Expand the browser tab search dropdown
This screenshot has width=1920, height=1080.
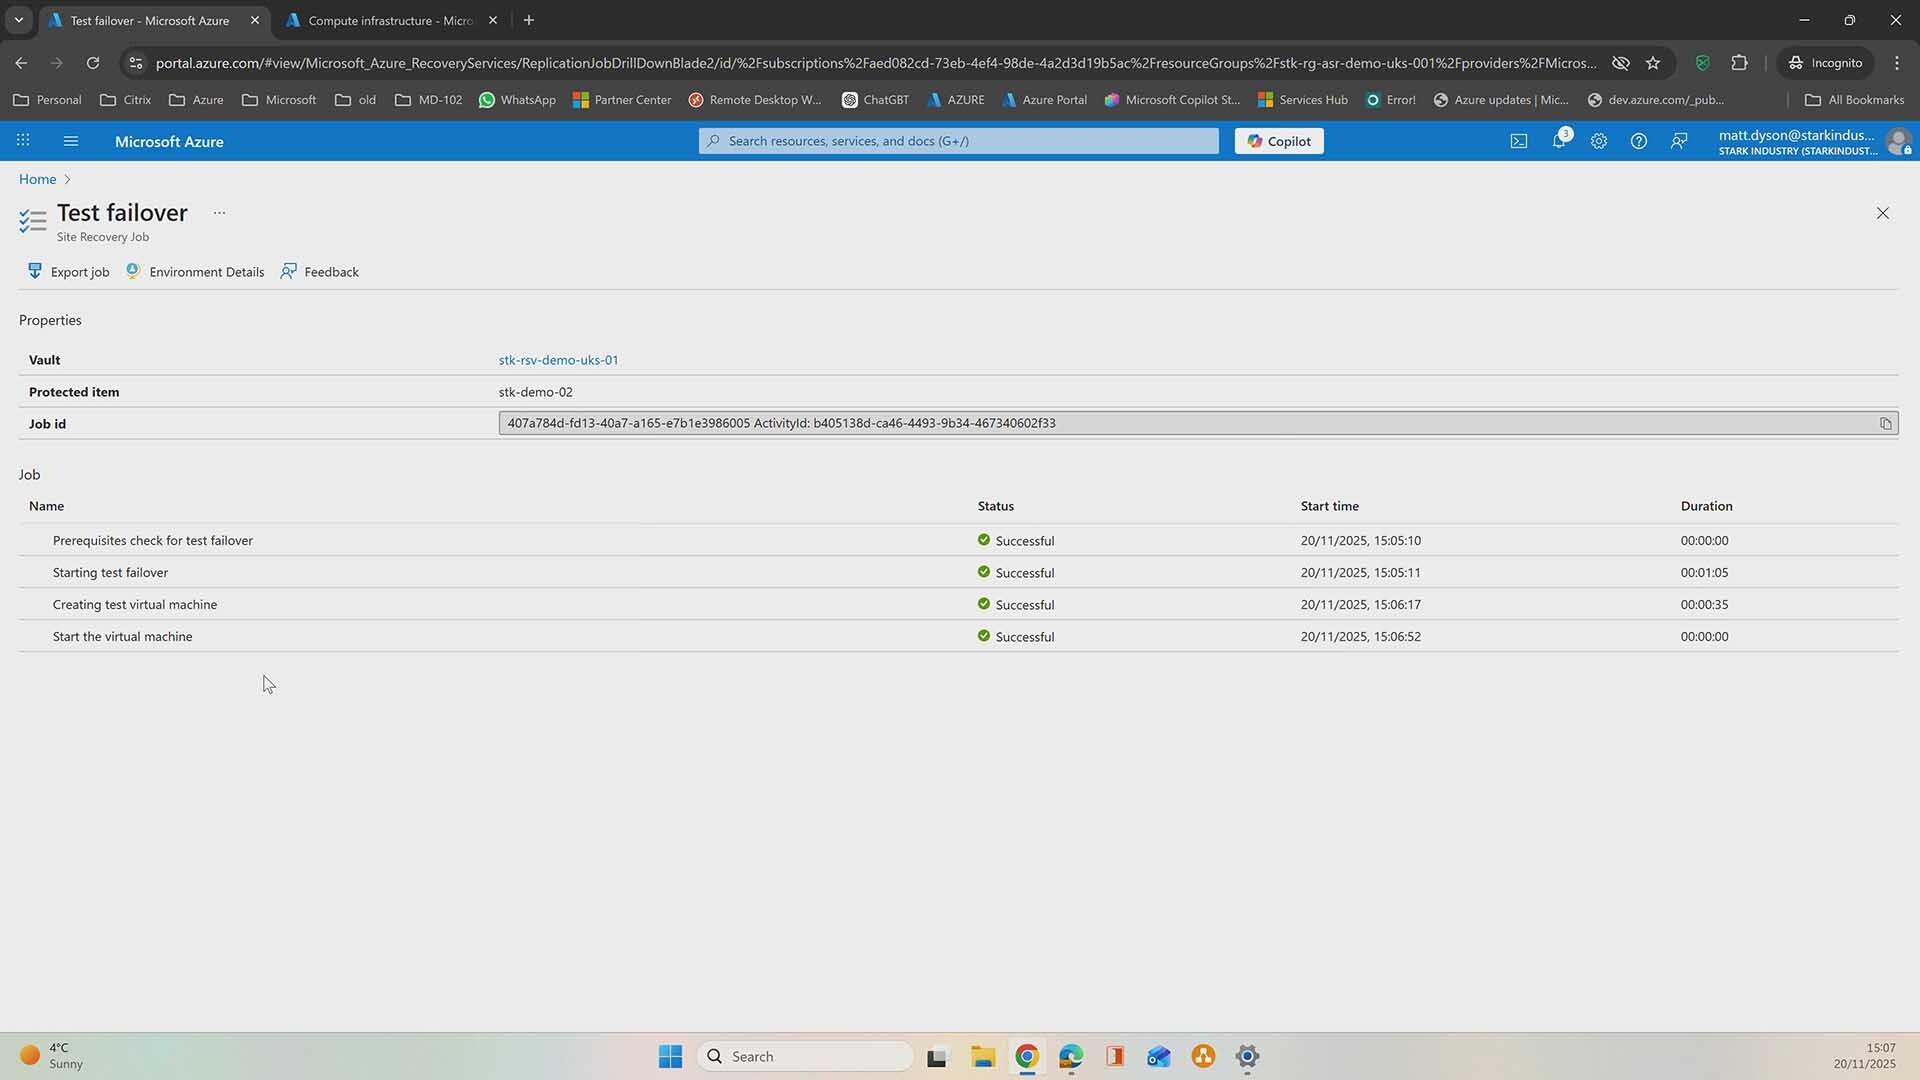pyautogui.click(x=18, y=20)
